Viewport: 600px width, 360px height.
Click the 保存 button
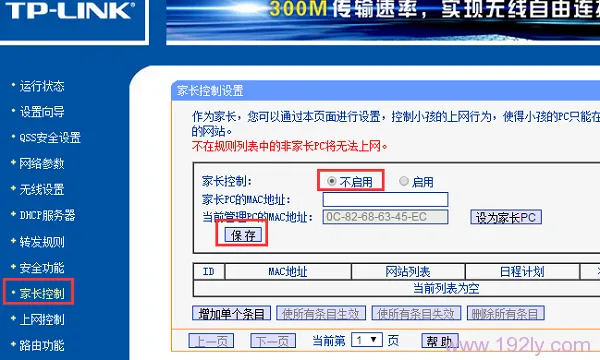[x=243, y=235]
